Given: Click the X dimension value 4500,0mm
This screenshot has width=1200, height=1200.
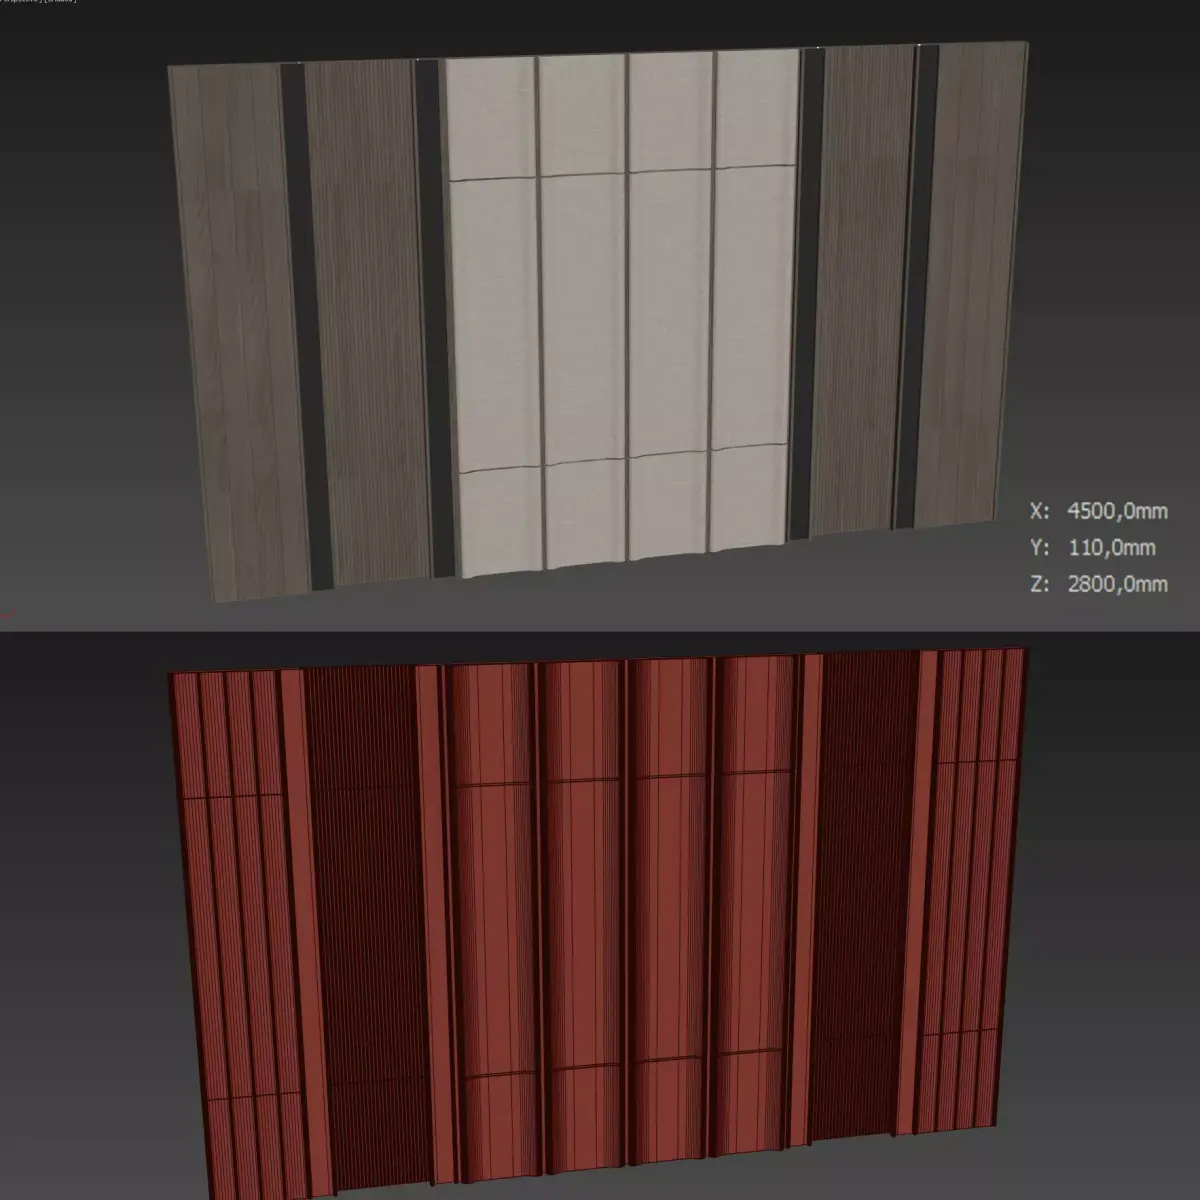Looking at the screenshot, I should (1117, 511).
